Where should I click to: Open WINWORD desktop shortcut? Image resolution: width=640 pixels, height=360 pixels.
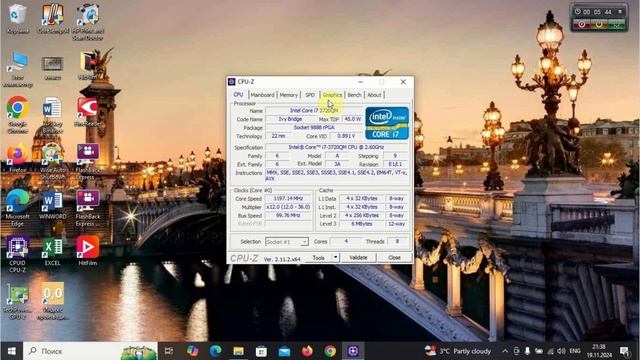point(53,204)
